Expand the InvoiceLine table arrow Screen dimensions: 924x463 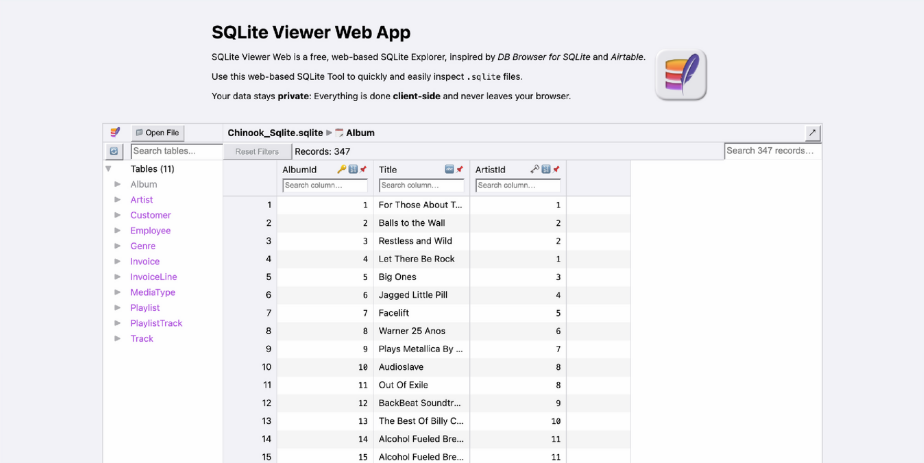(x=118, y=277)
